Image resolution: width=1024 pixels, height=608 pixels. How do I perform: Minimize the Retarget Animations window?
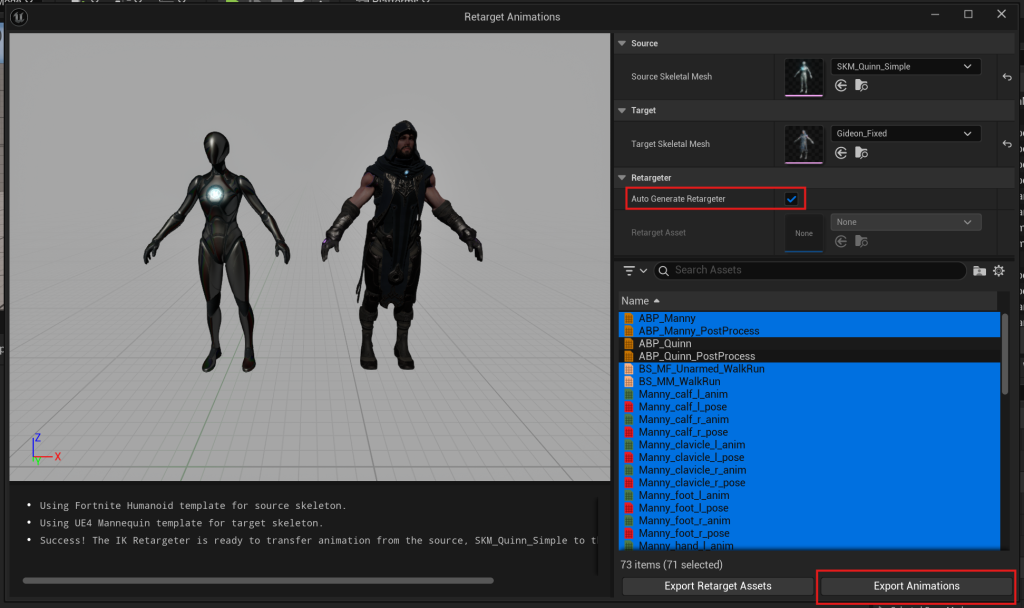(935, 14)
